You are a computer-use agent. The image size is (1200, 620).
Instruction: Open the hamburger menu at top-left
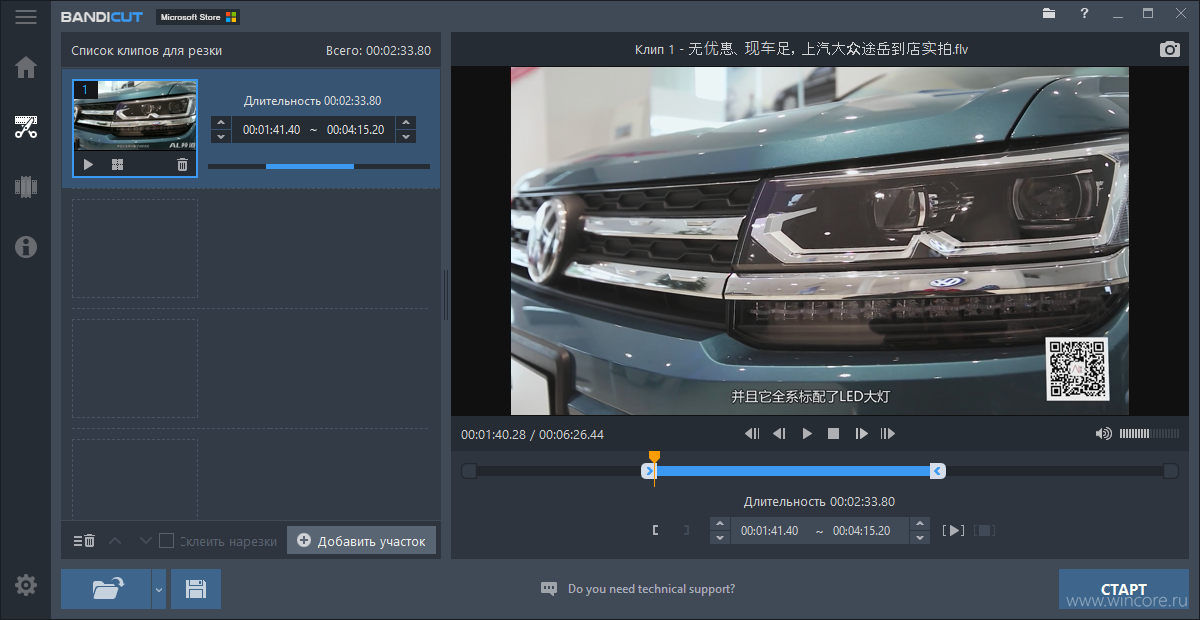pos(26,17)
